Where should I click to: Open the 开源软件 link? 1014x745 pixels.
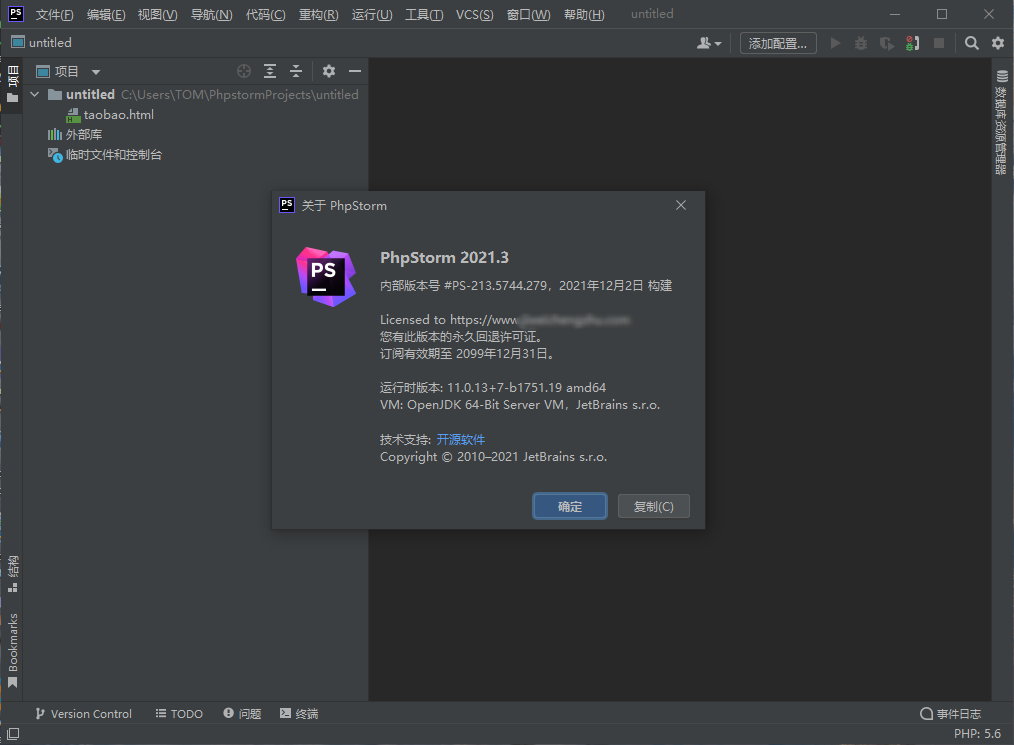point(460,439)
